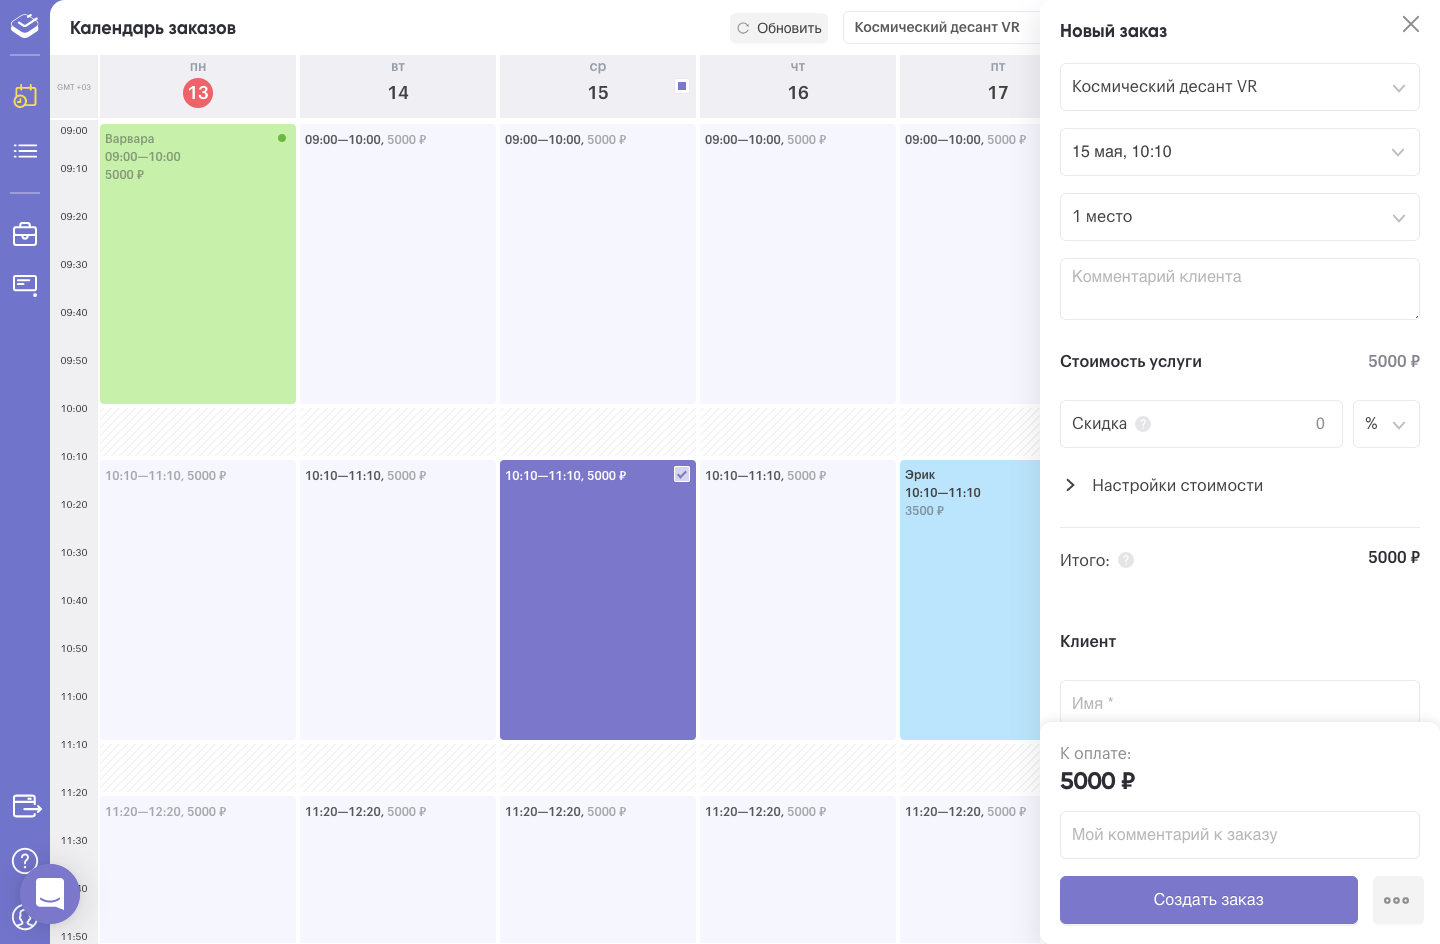Viewport: 1440px width, 944px height.
Task: Click the Комментарий клиента text field
Action: coord(1240,289)
